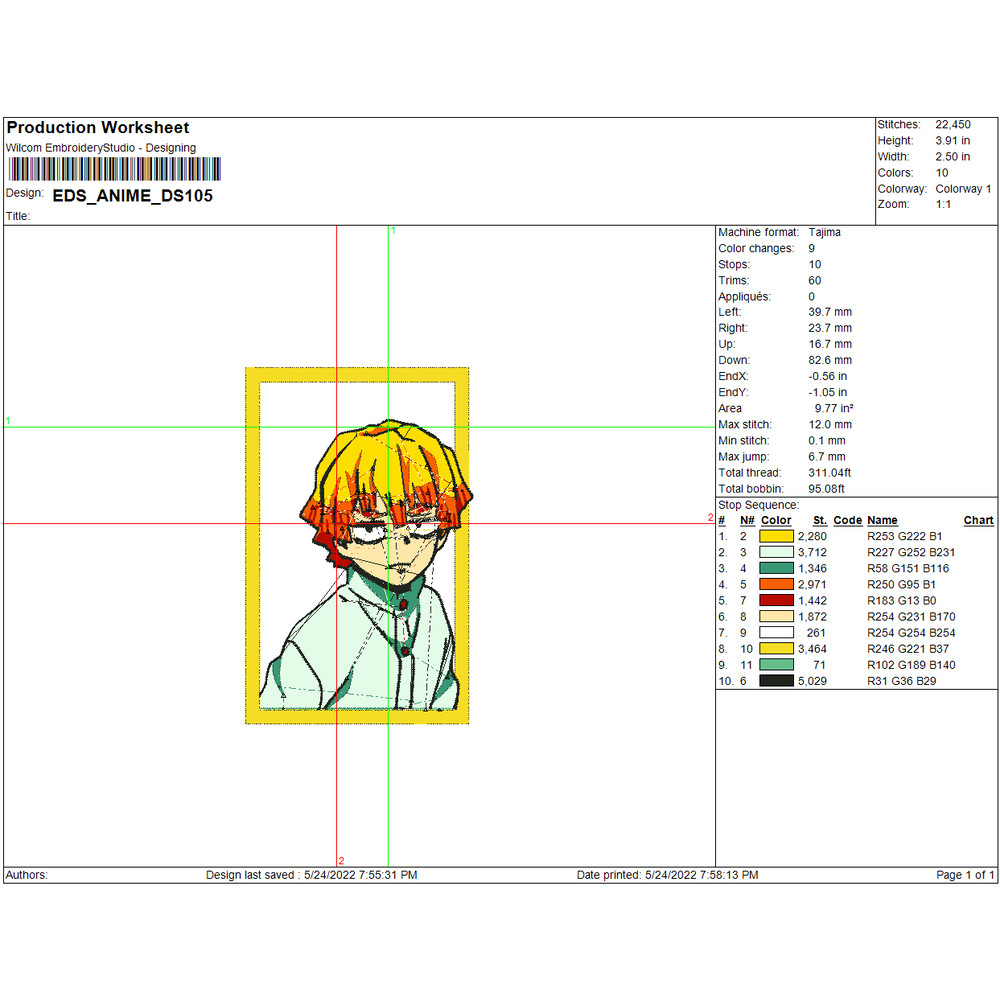Image resolution: width=1000 pixels, height=1000 pixels.
Task: Click the cream swatch in stop 6
Action: click(x=776, y=617)
